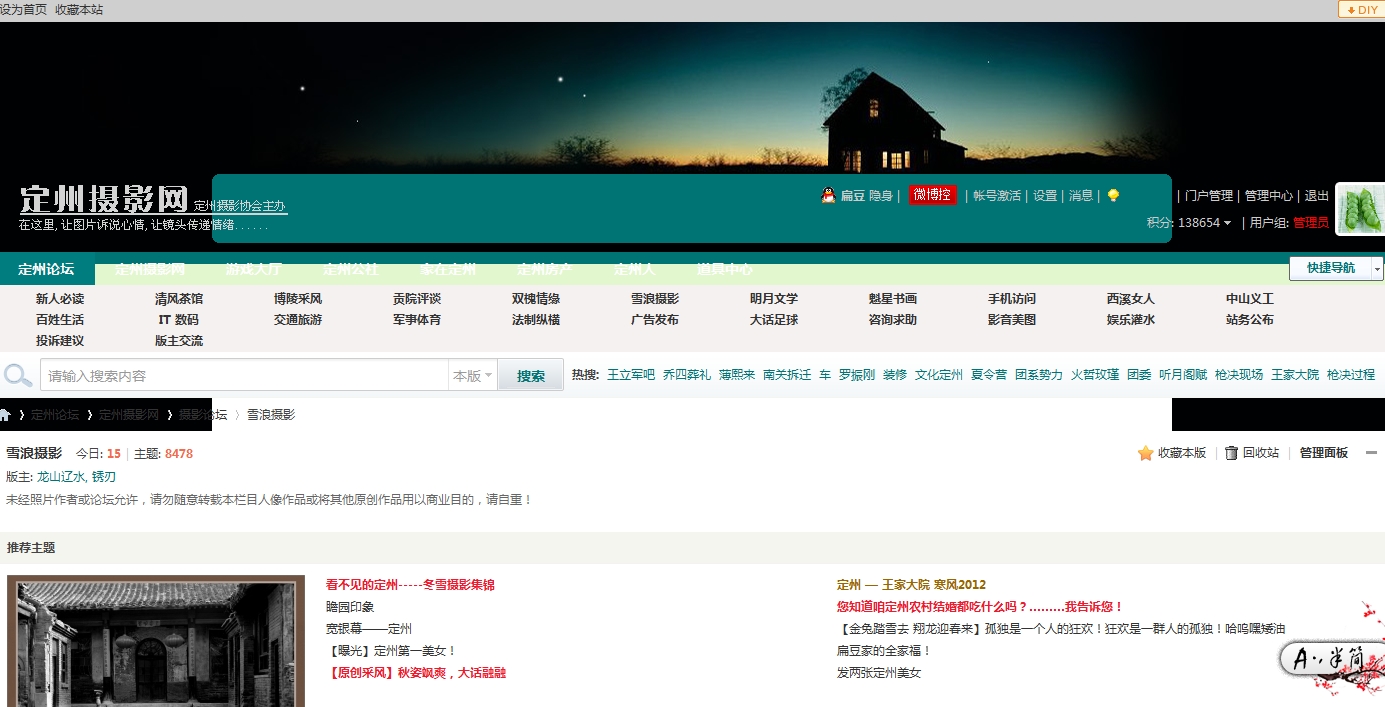The width and height of the screenshot is (1385, 707).
Task: Select the 定州论坛 tab
Action: click(46, 269)
